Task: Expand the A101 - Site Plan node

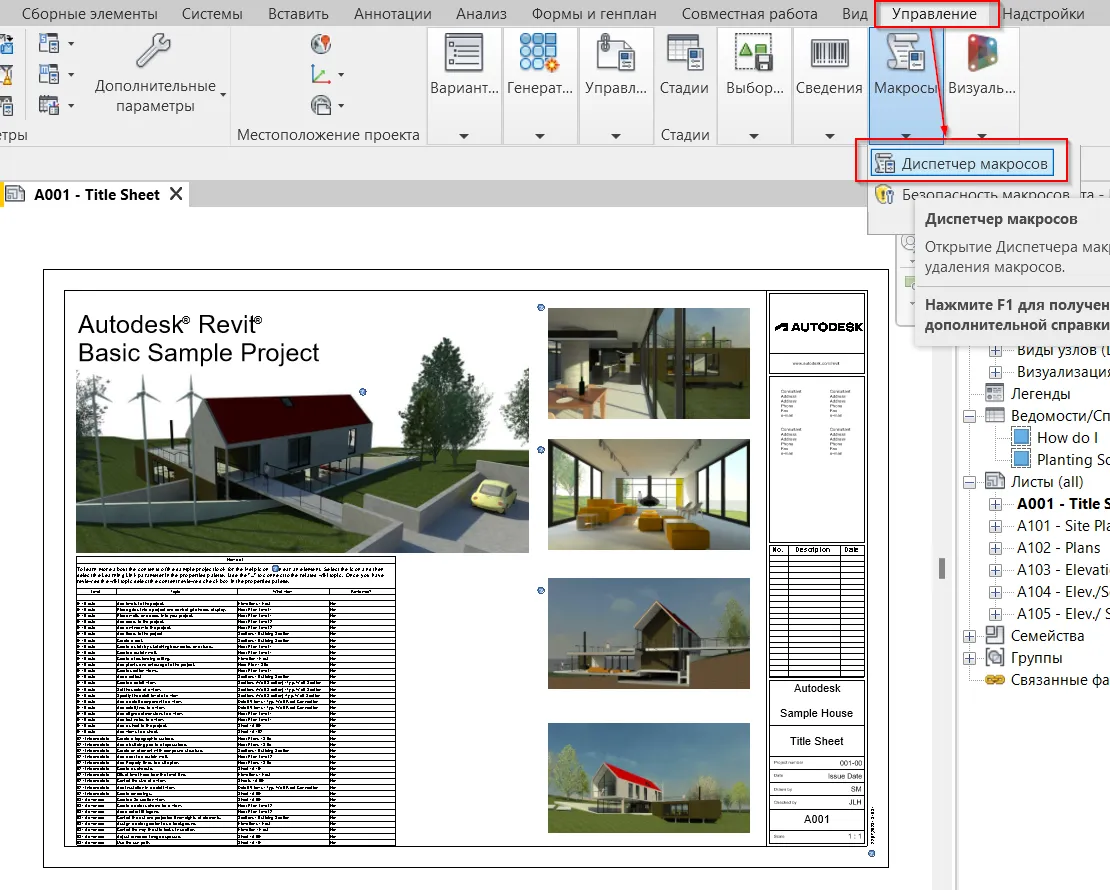Action: pos(995,526)
